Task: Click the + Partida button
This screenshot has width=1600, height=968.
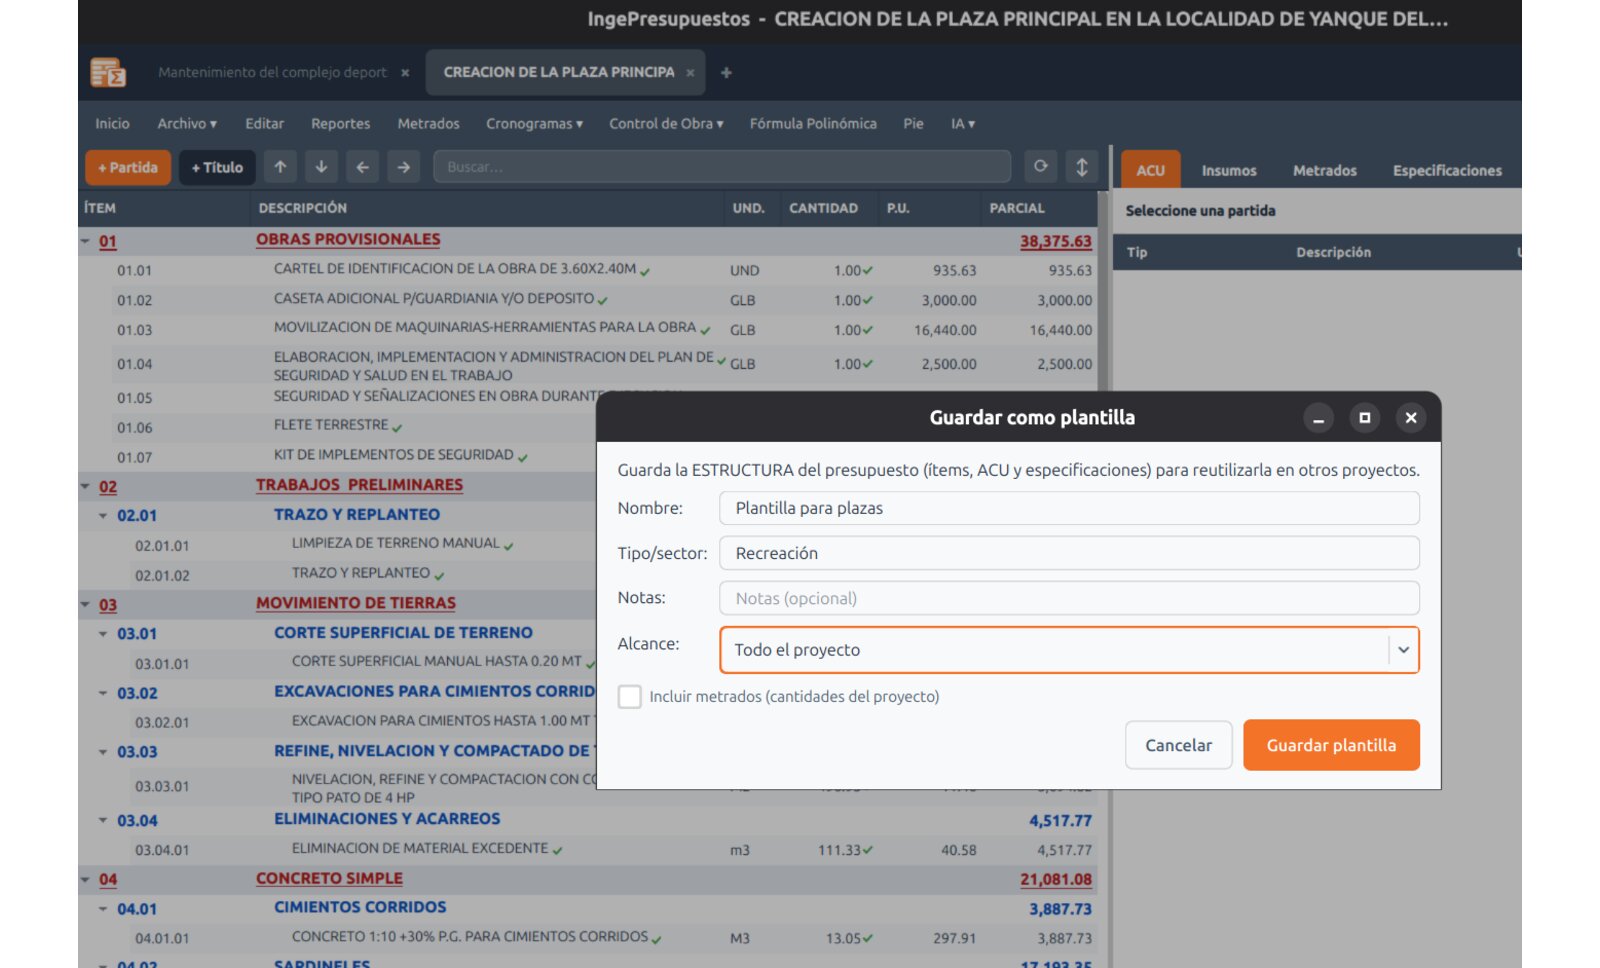Action: [128, 167]
